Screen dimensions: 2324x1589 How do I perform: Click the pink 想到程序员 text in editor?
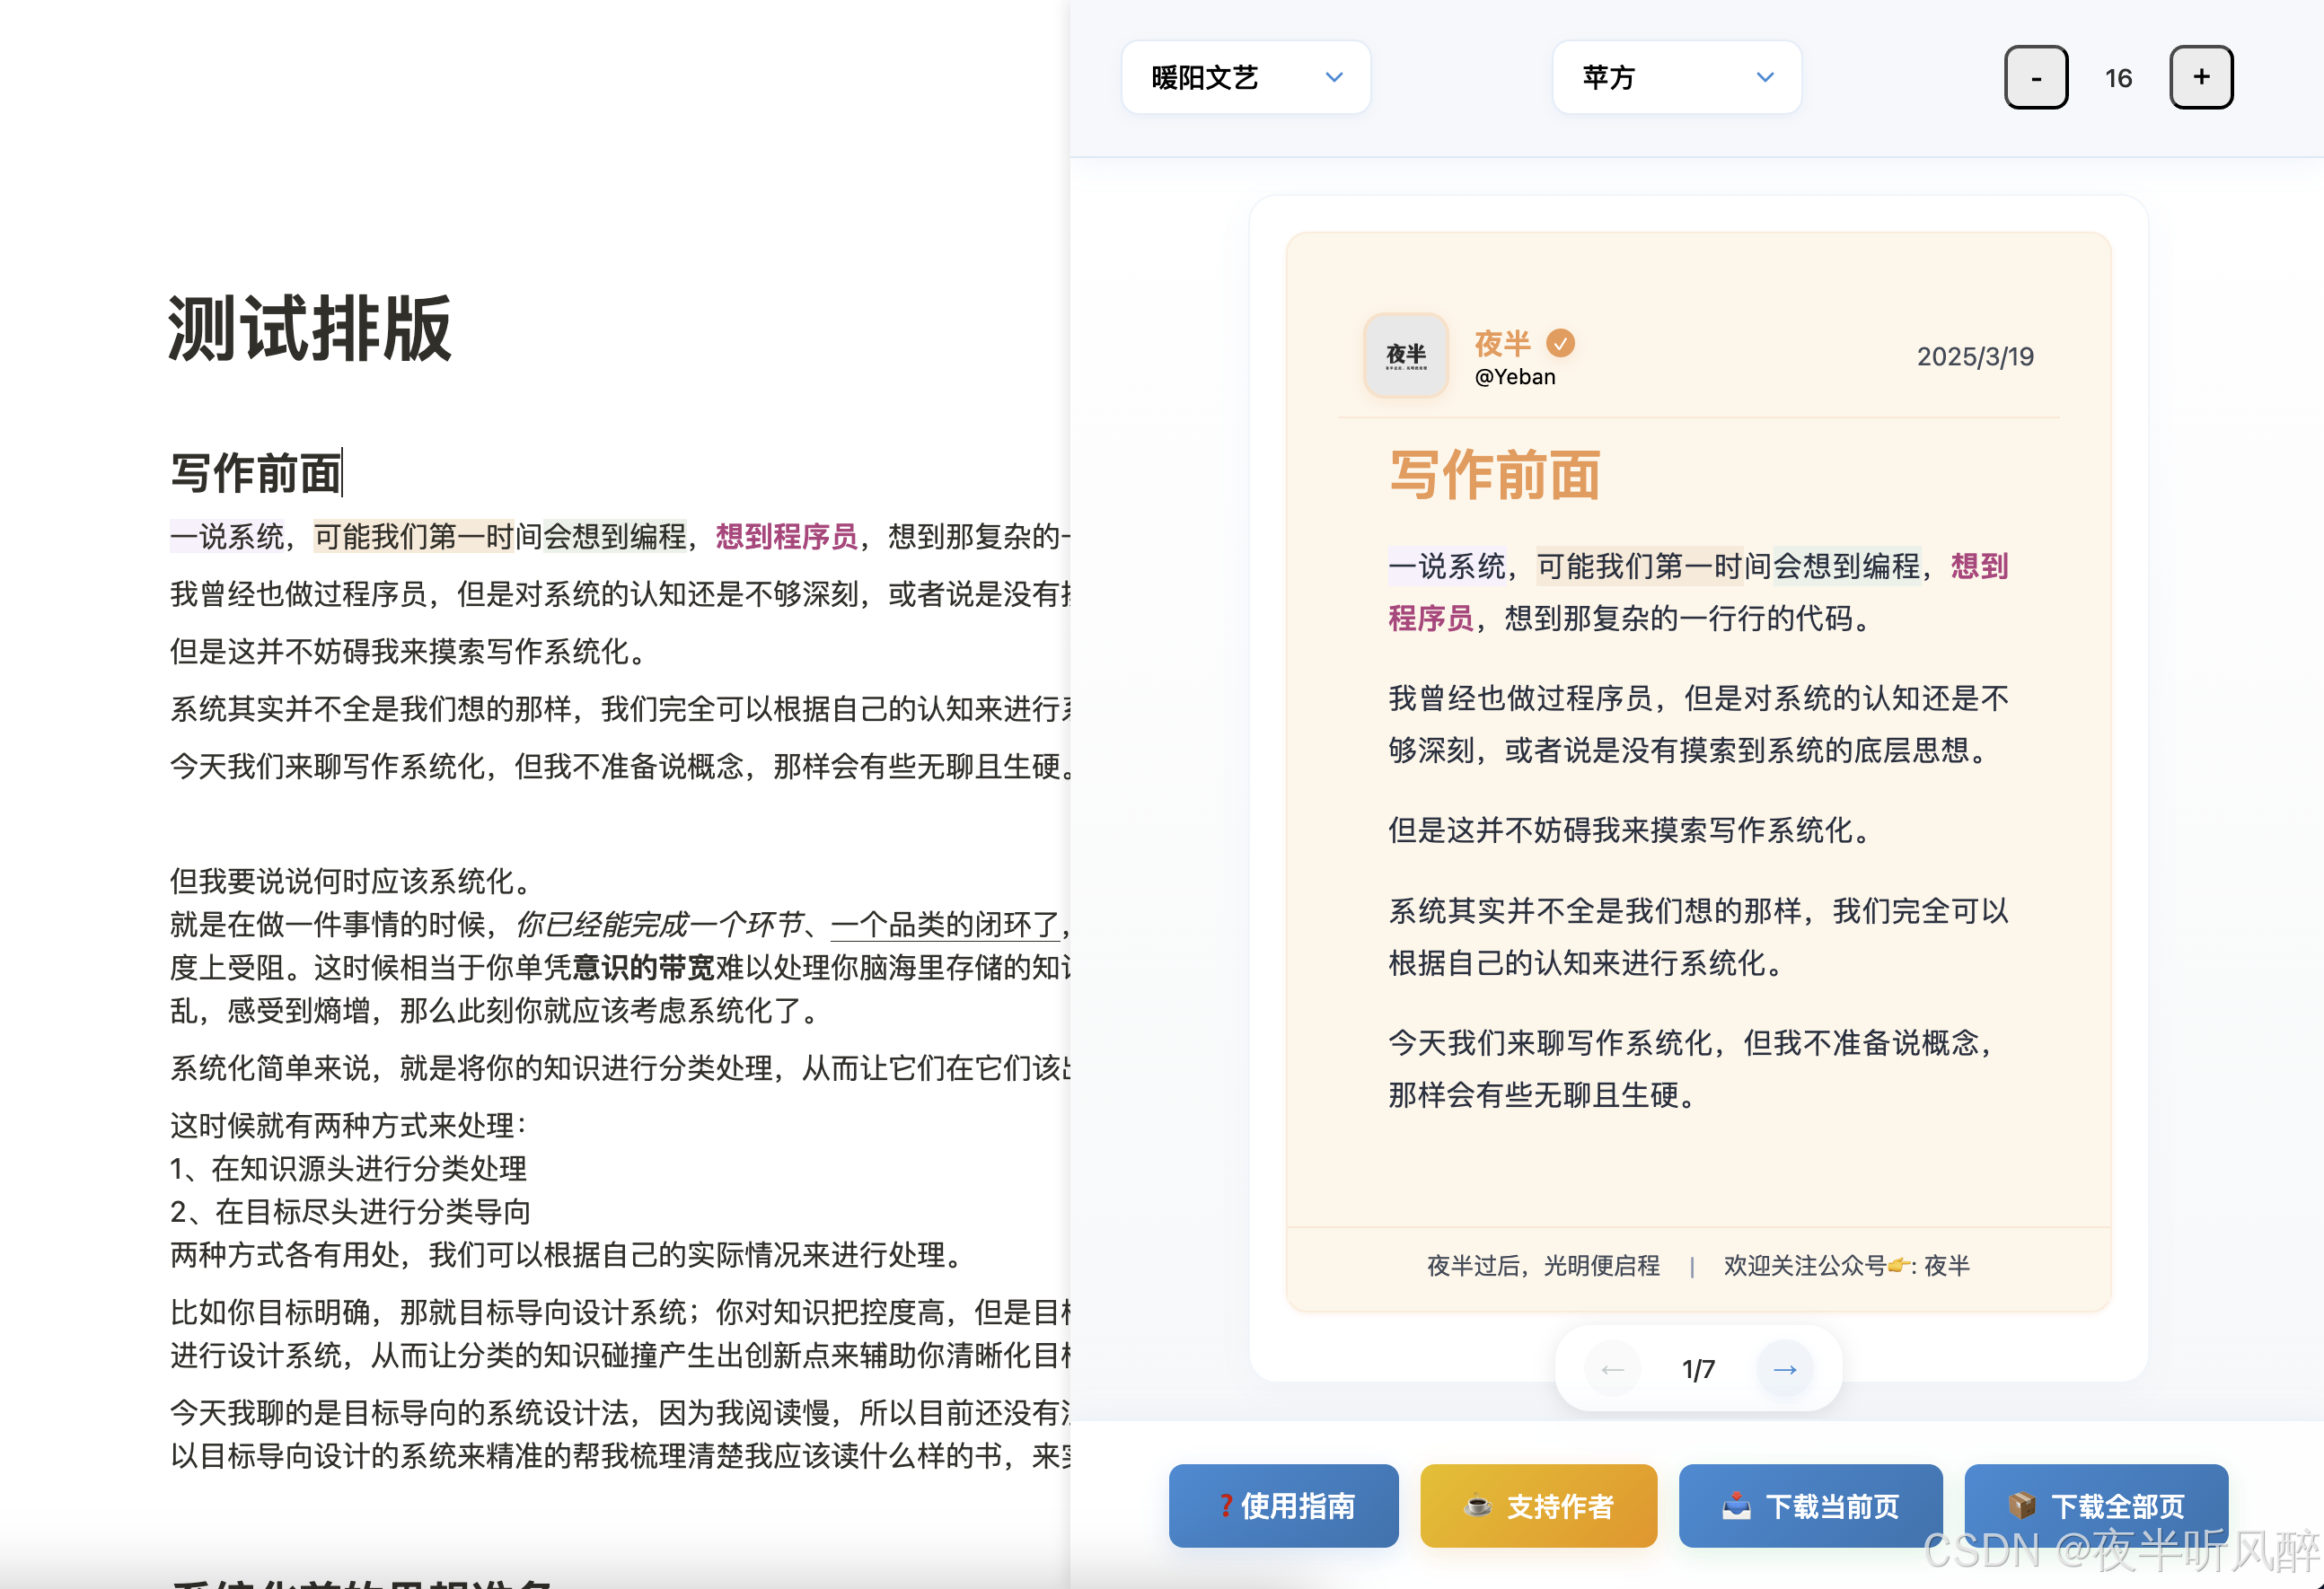click(x=786, y=537)
